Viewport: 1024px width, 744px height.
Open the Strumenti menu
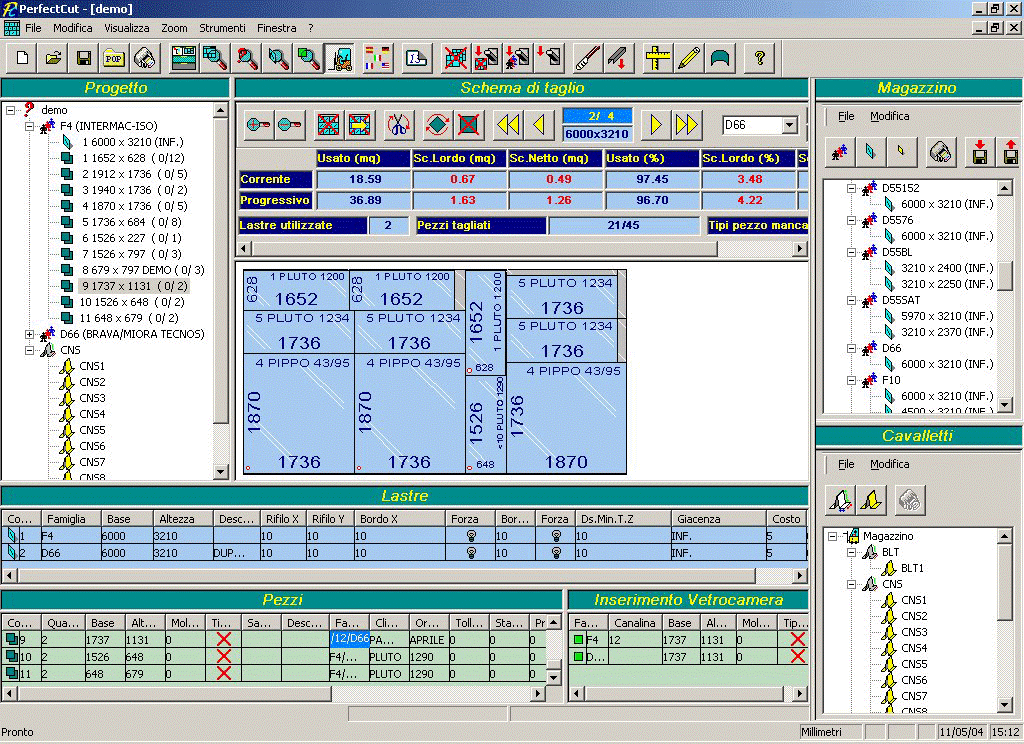click(223, 28)
